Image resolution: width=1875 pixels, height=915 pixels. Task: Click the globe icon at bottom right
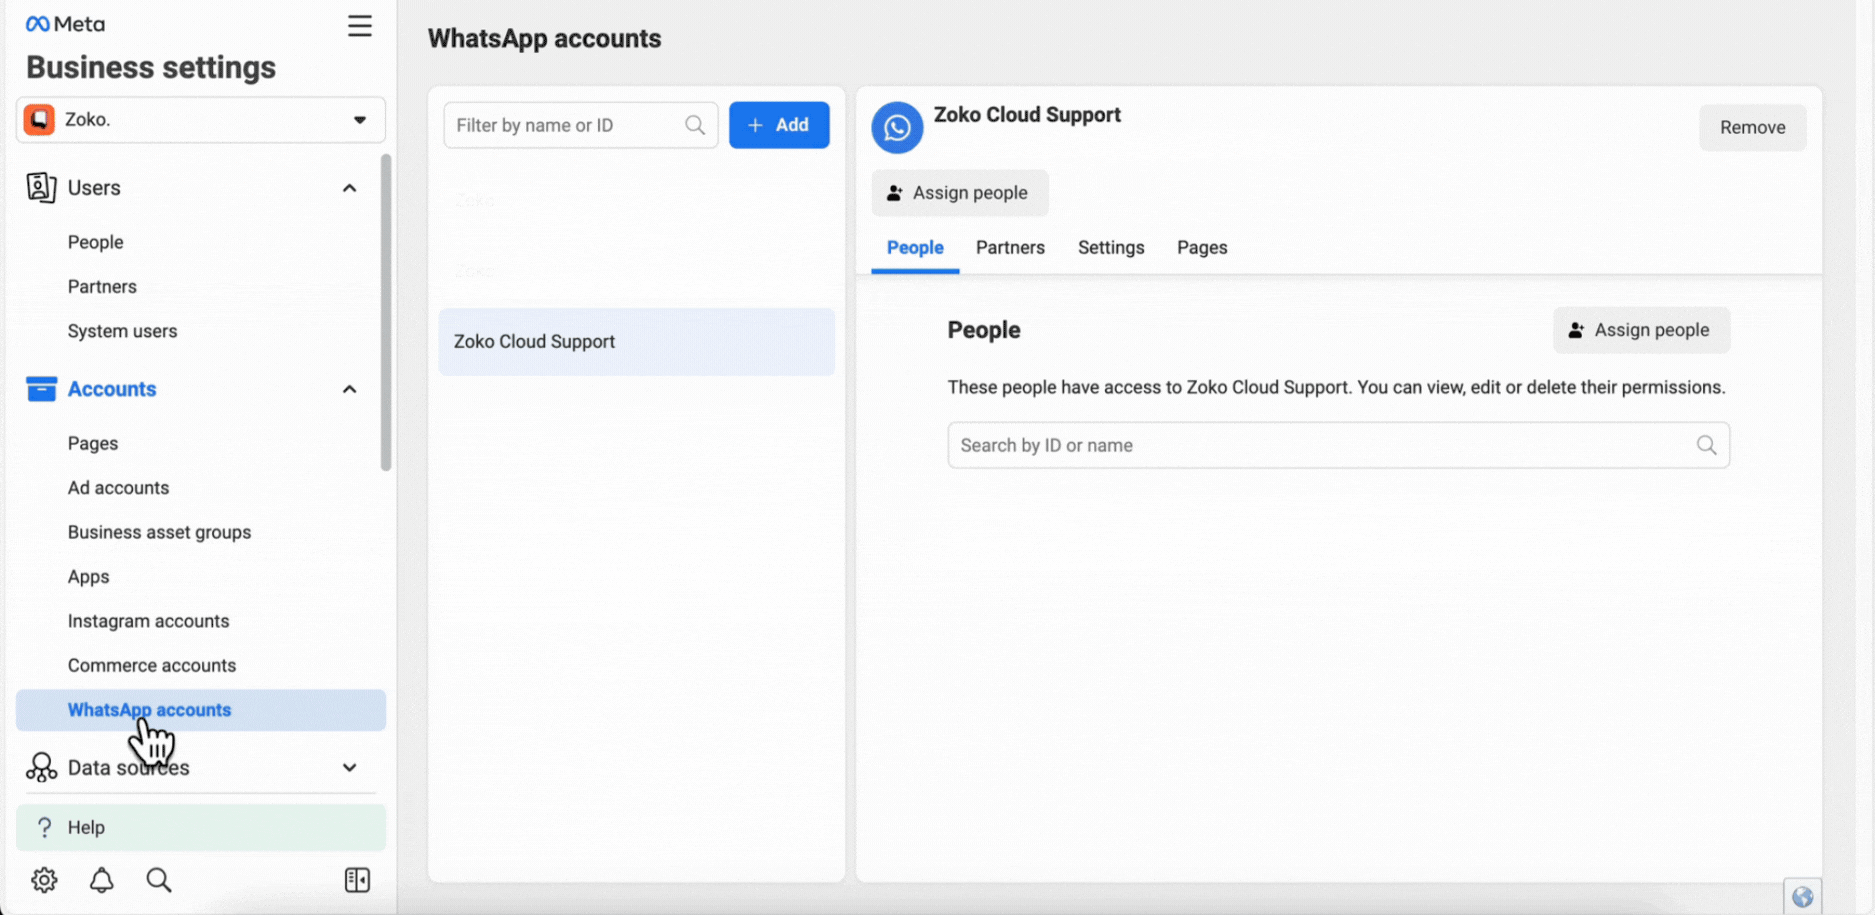coord(1803,897)
